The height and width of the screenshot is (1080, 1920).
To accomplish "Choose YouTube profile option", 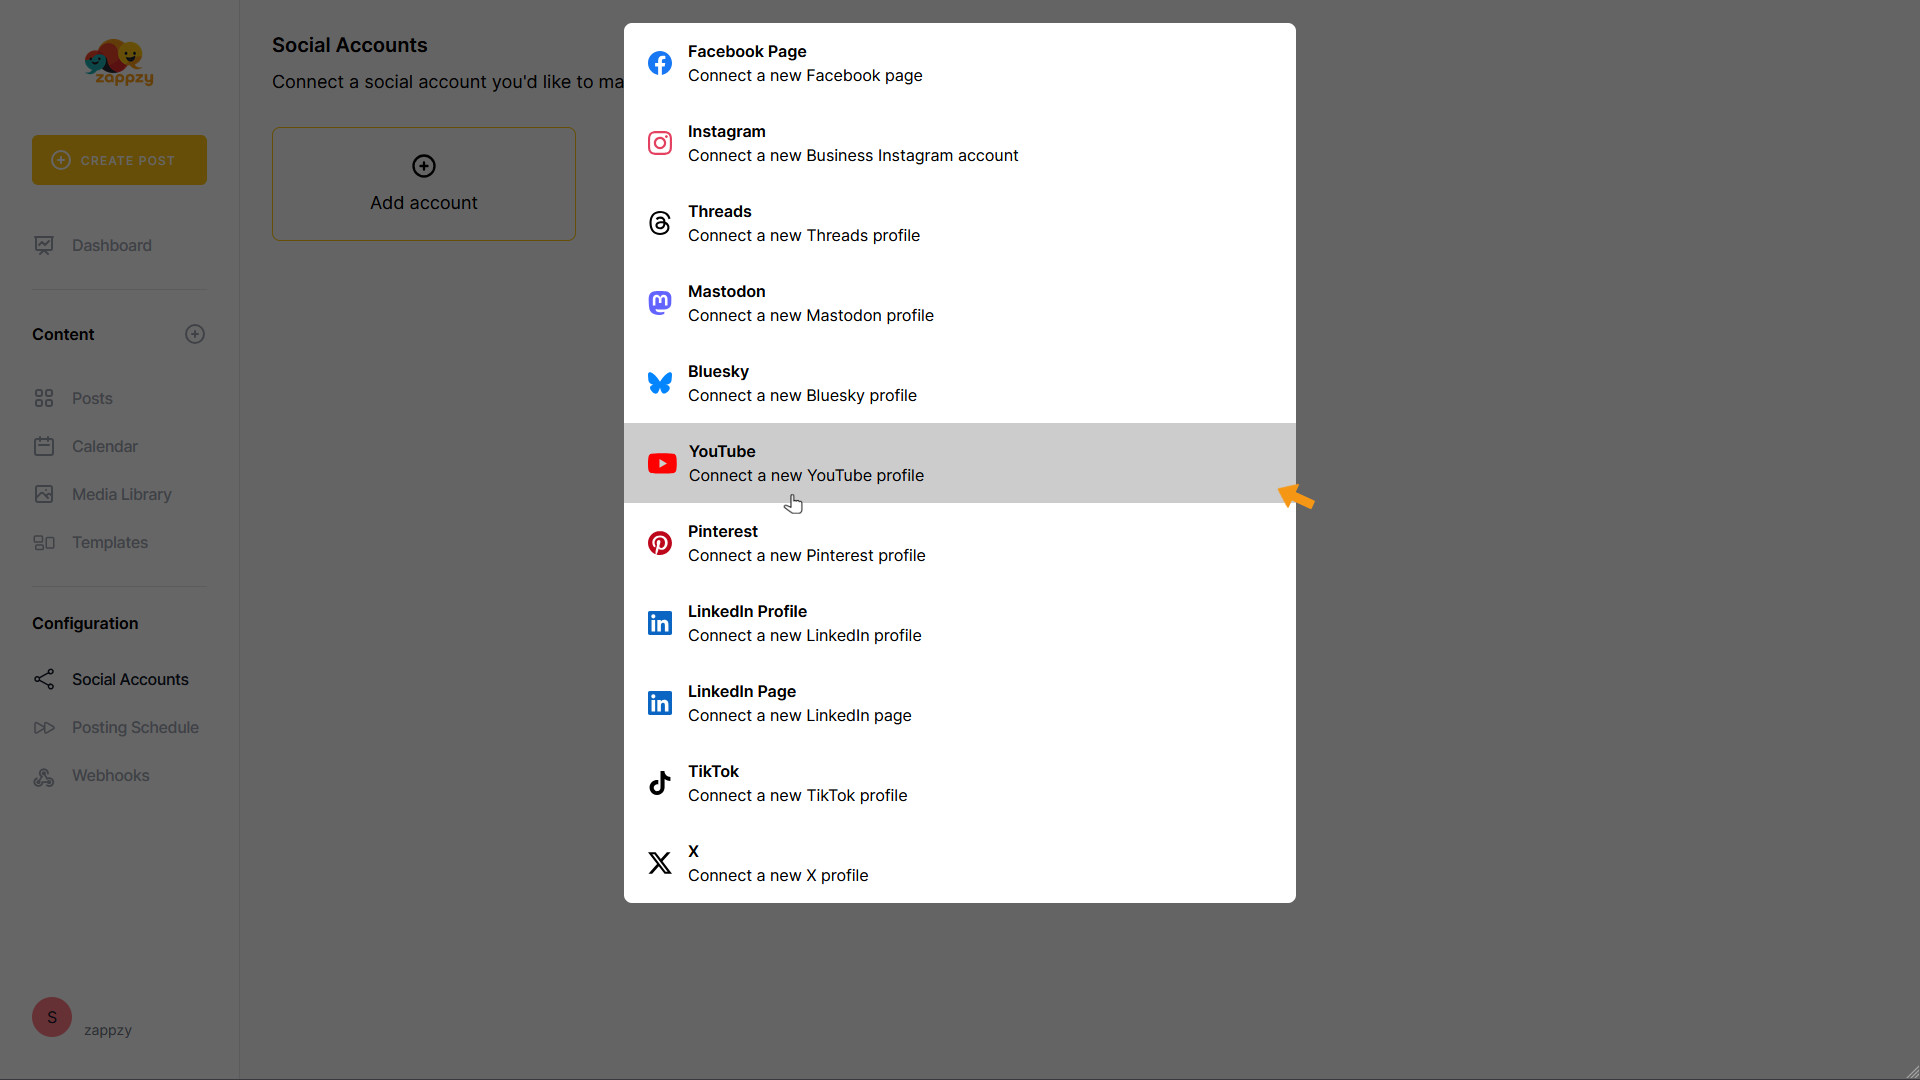I will coord(960,463).
